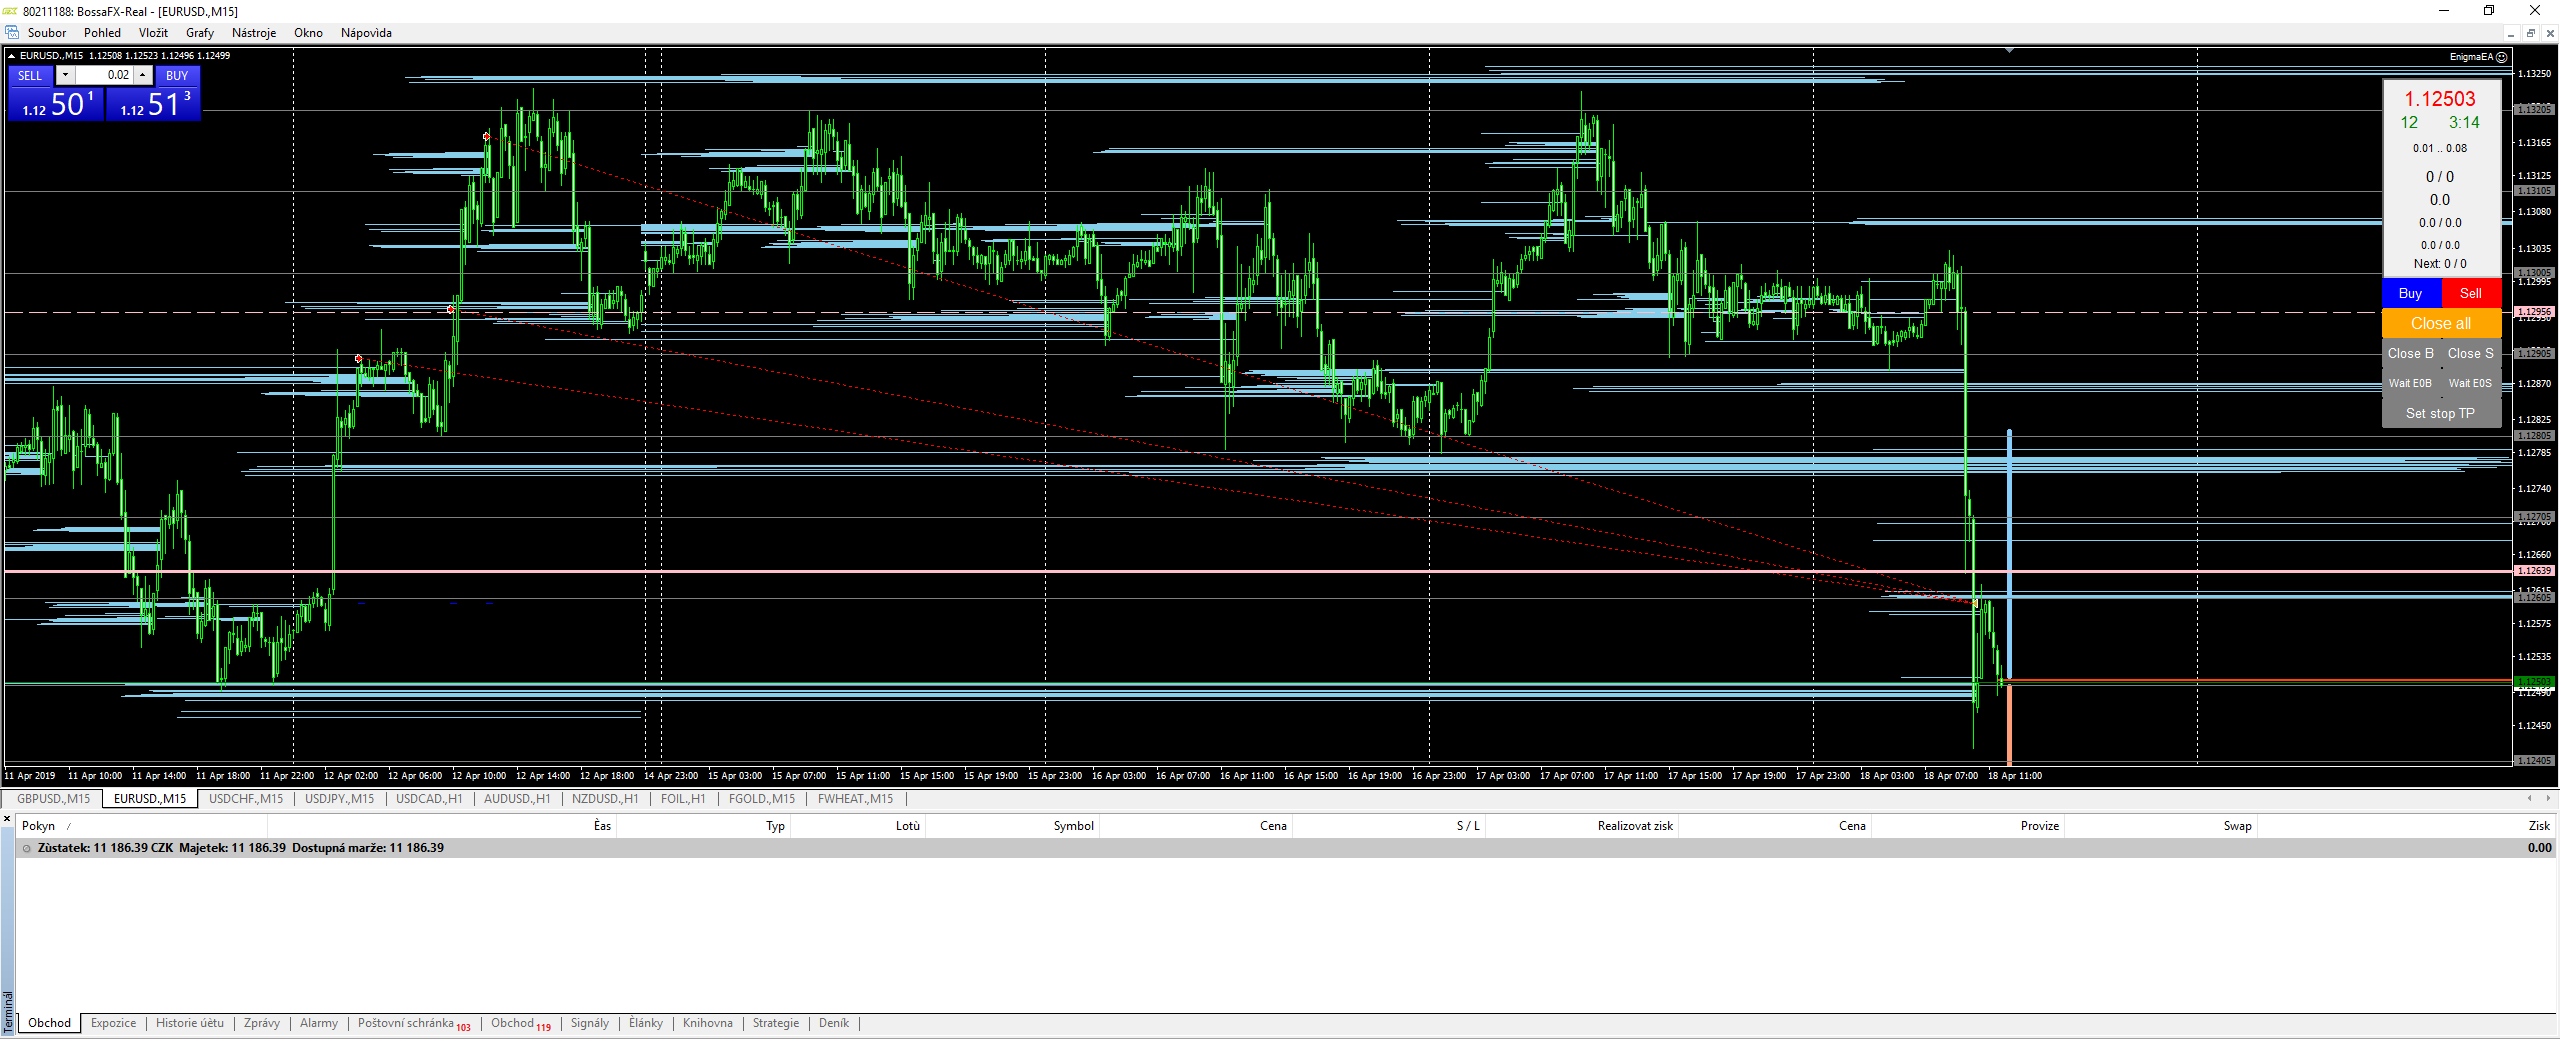
Task: Collapse the one-click trading panel triangle
Action: point(12,56)
